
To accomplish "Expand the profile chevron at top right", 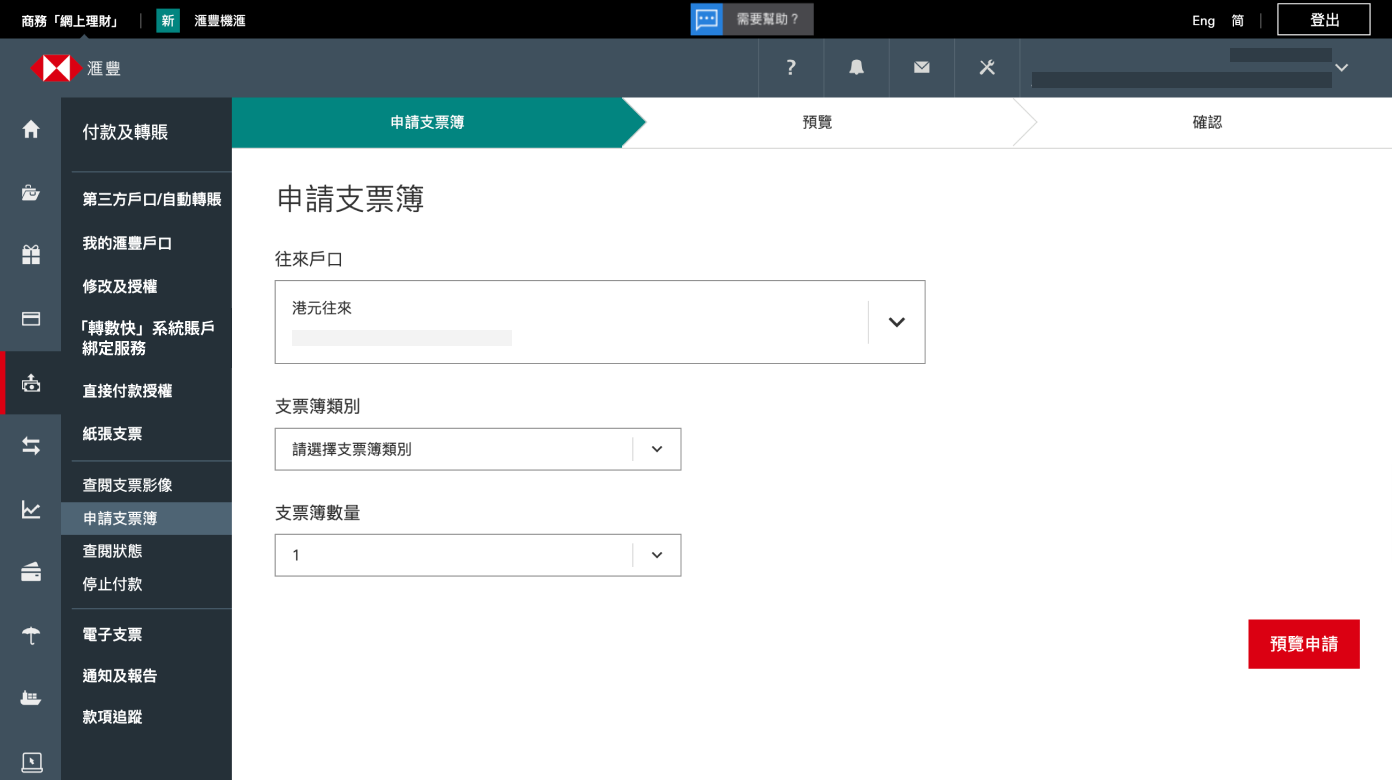I will click(1341, 67).
